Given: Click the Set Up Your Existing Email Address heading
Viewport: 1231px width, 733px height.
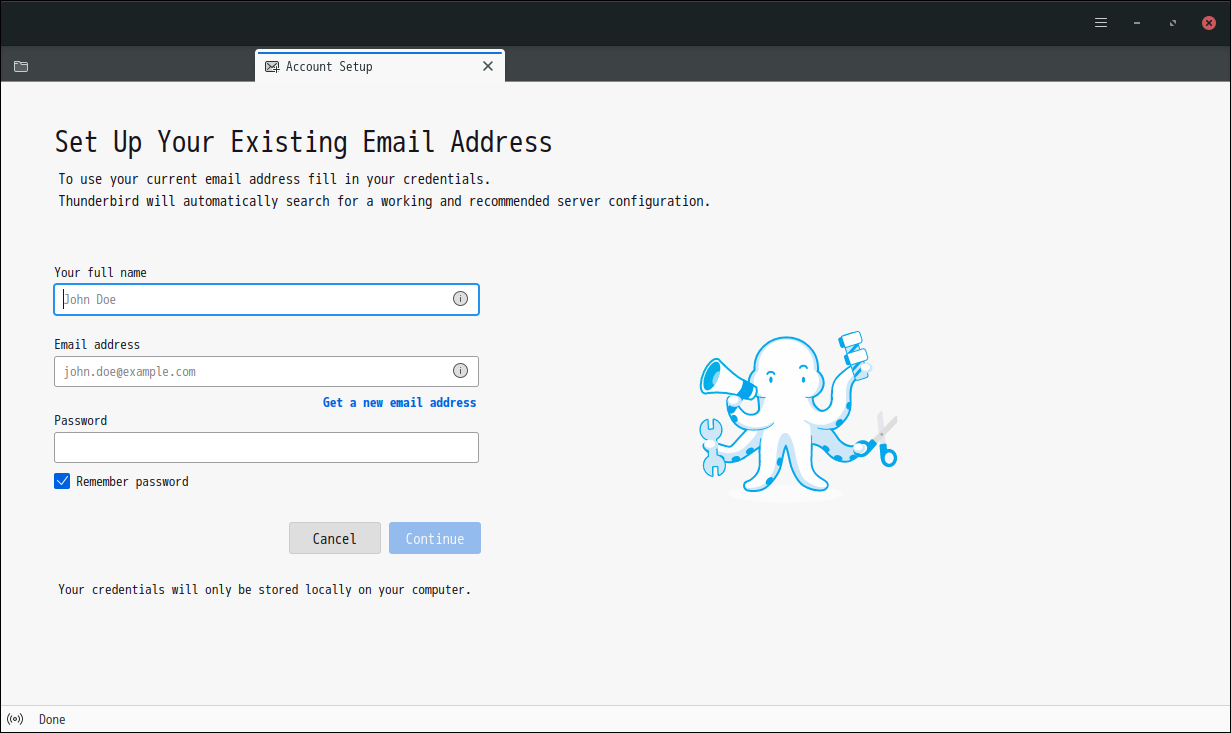Looking at the screenshot, I should [x=303, y=142].
